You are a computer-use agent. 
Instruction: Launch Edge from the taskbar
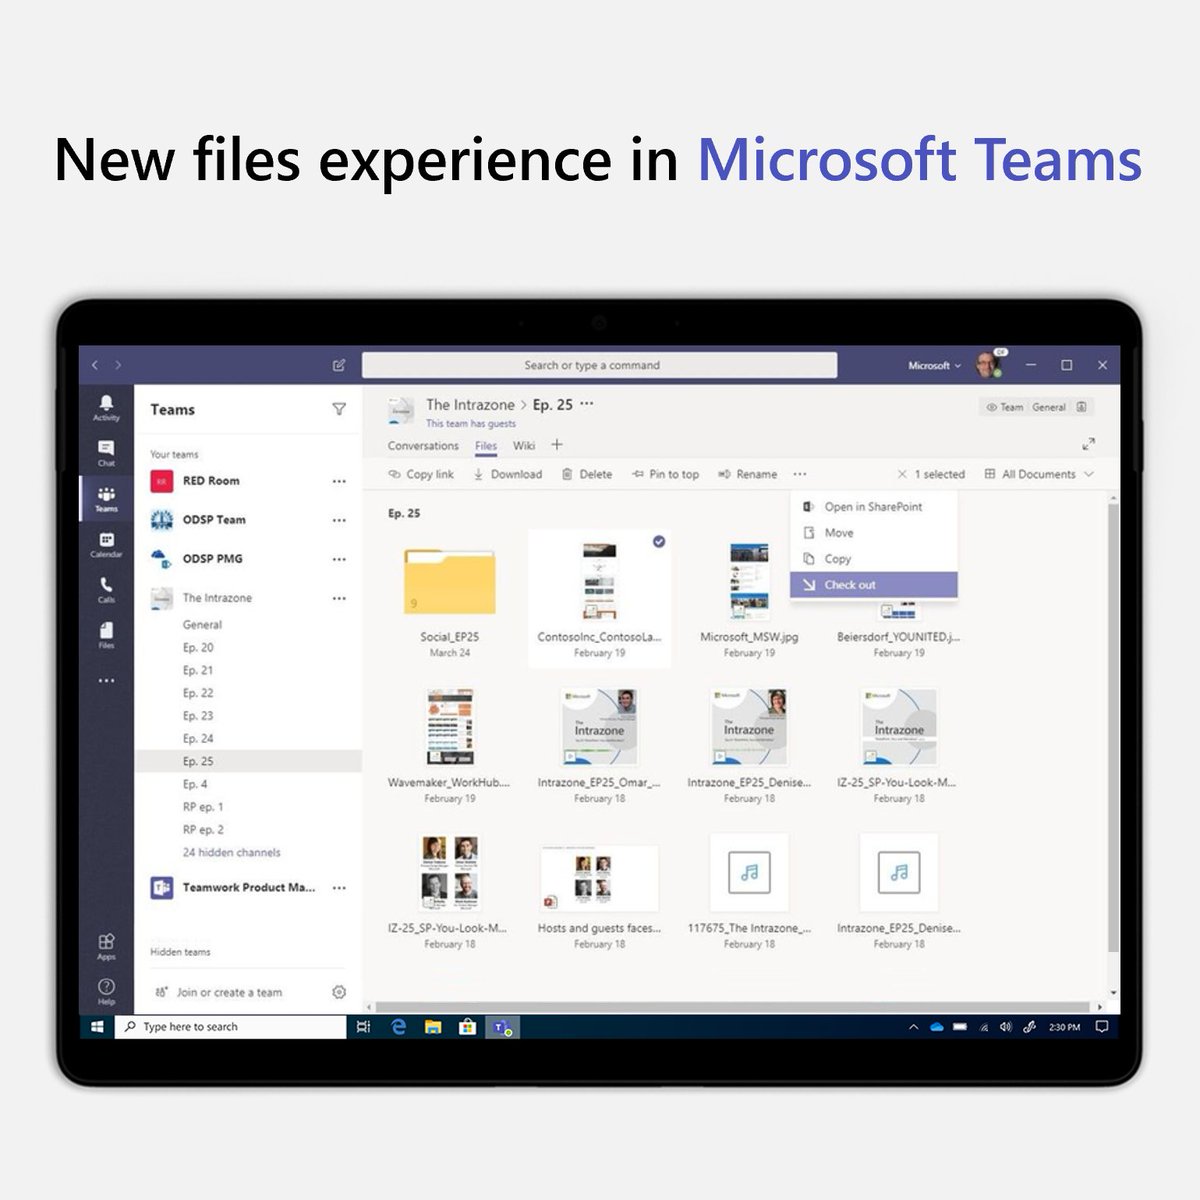click(399, 1026)
